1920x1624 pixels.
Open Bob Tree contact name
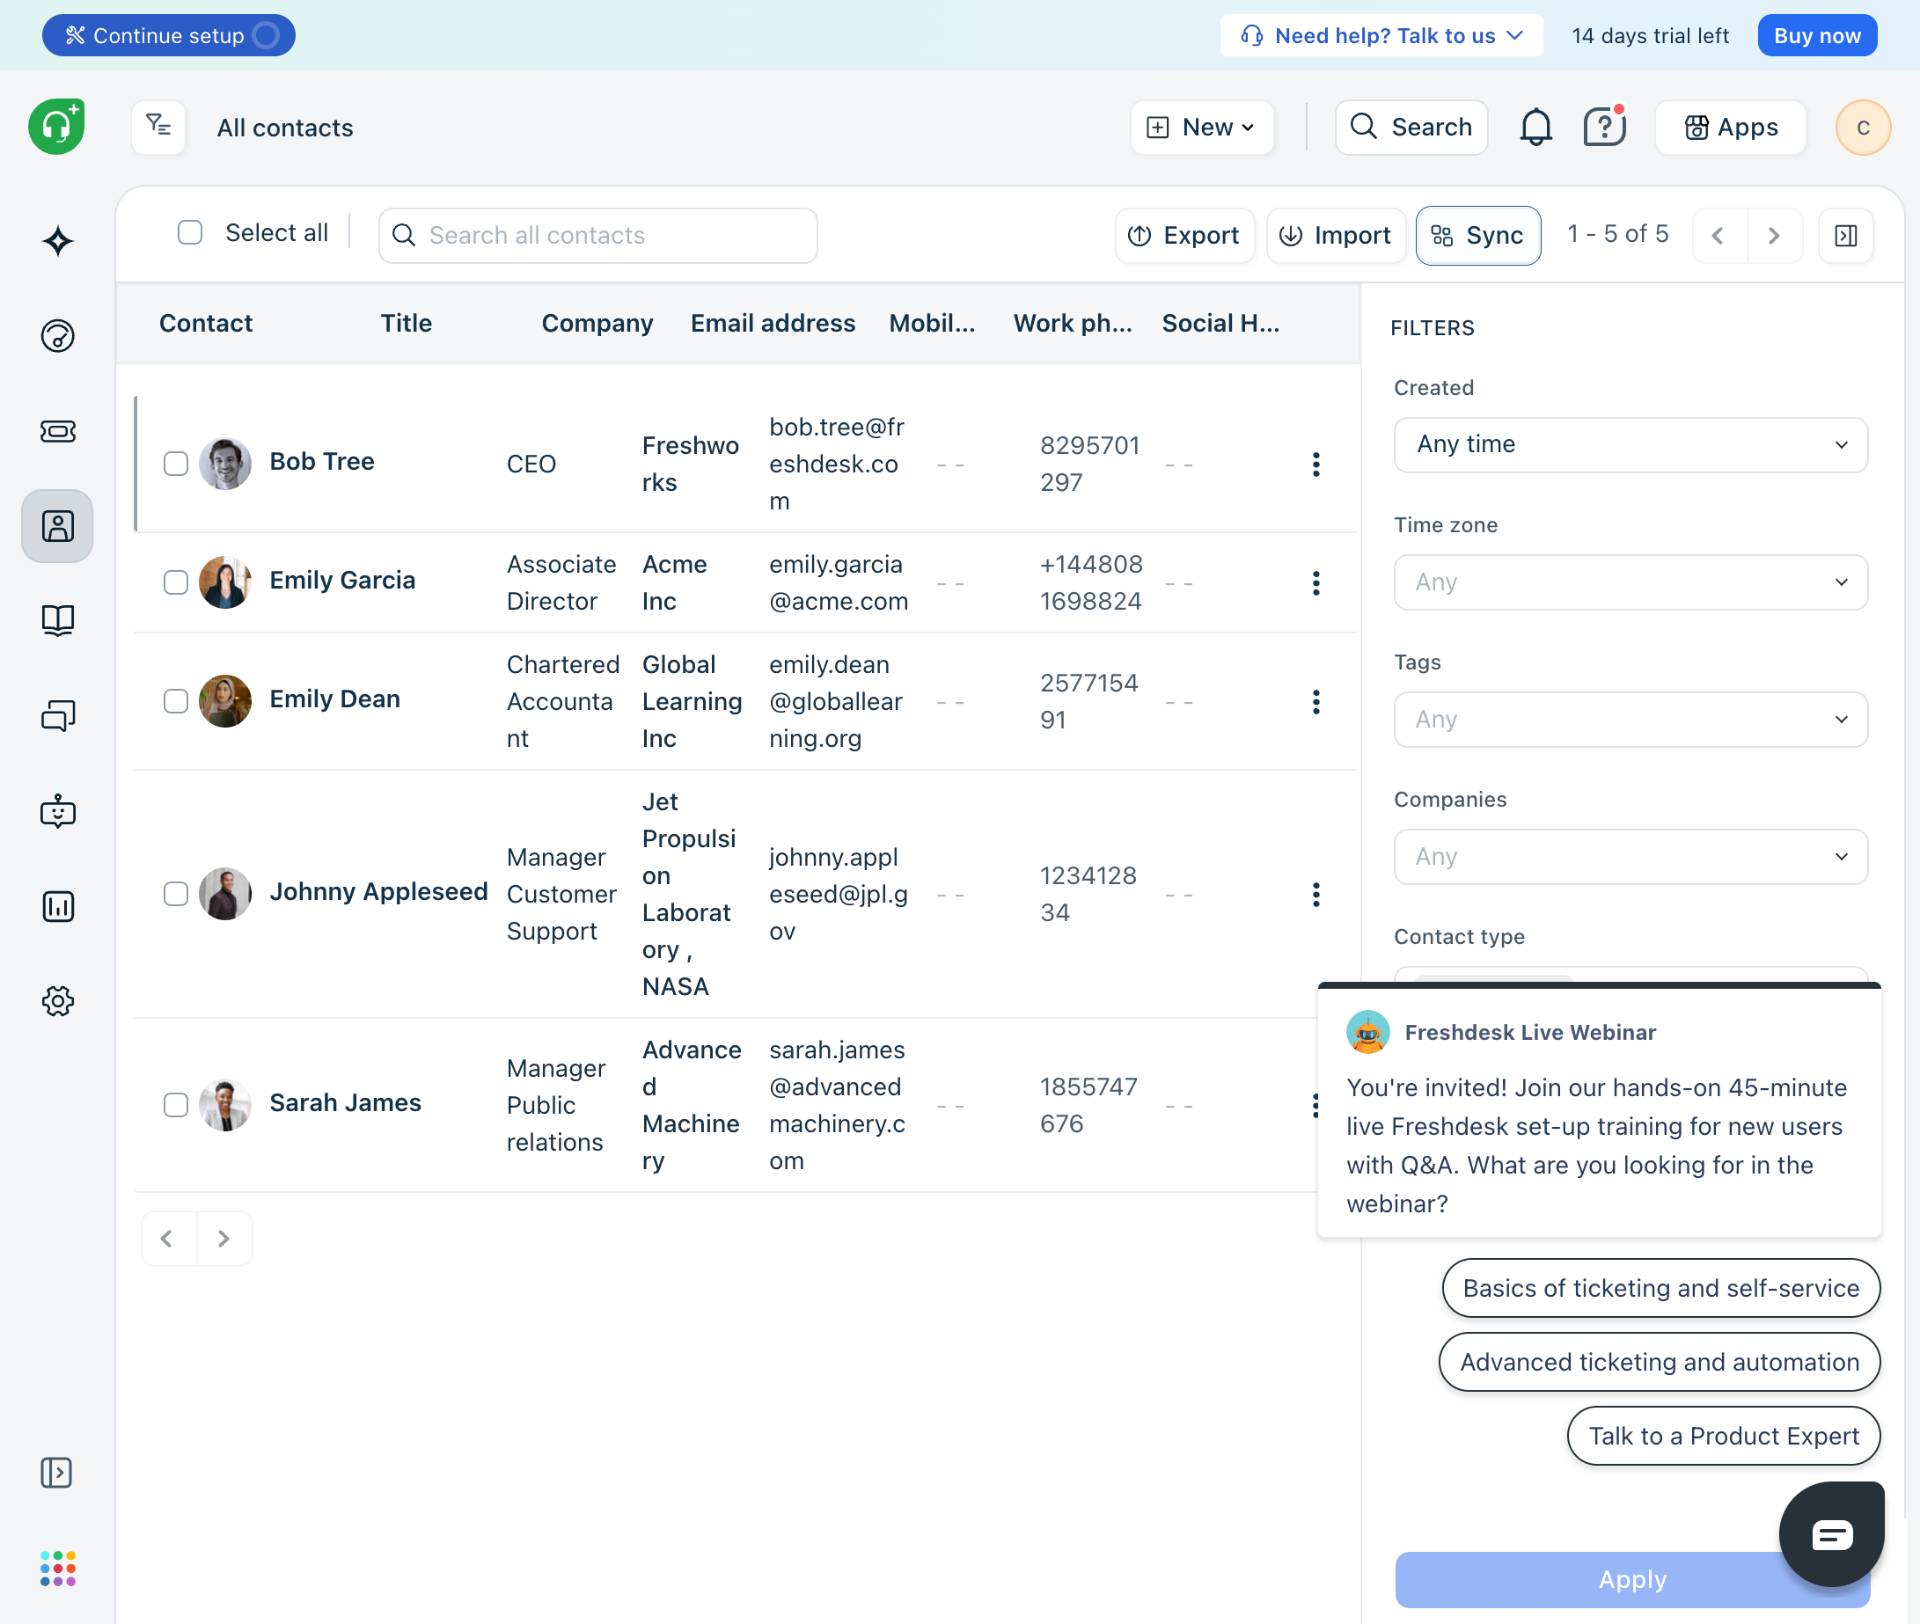(322, 461)
